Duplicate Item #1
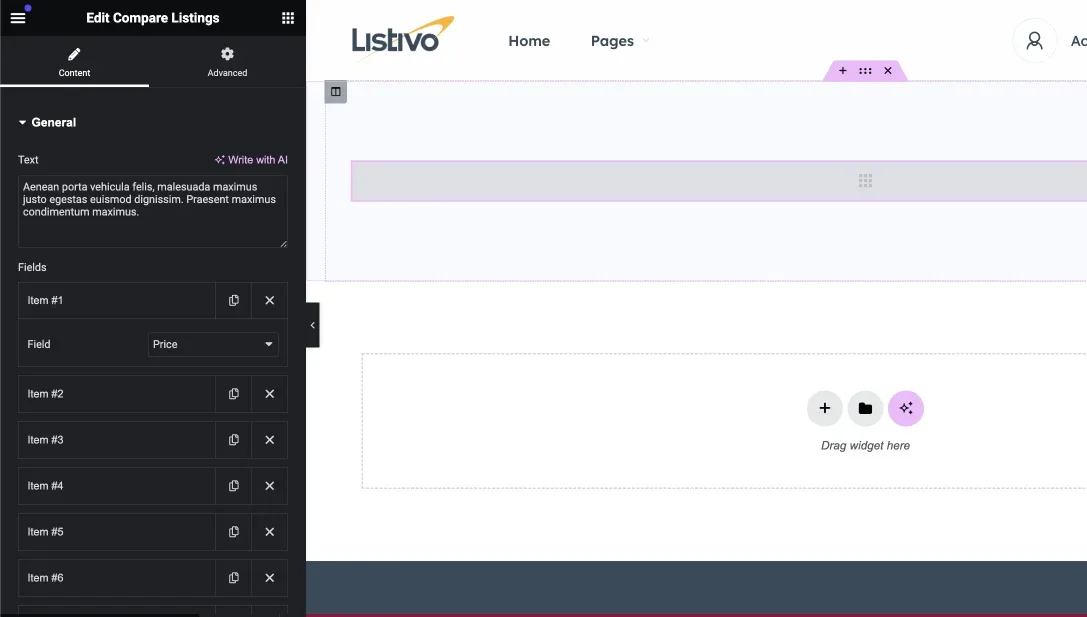 tap(234, 300)
